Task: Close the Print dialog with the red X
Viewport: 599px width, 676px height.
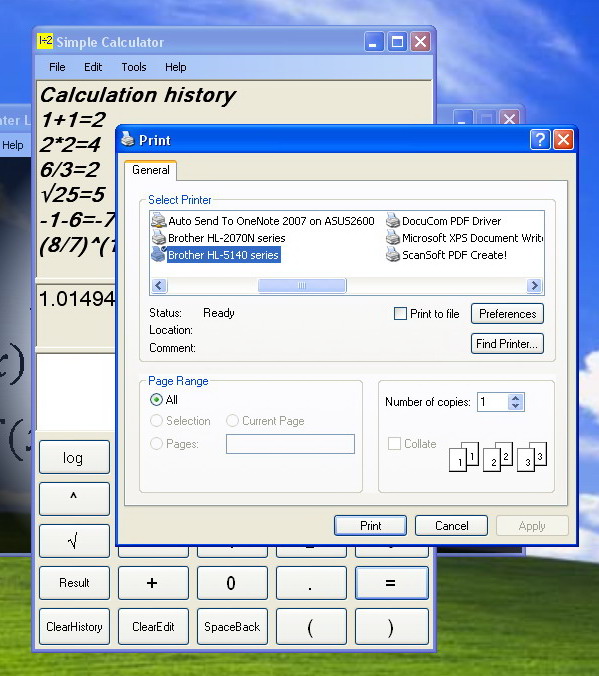Action: (563, 140)
